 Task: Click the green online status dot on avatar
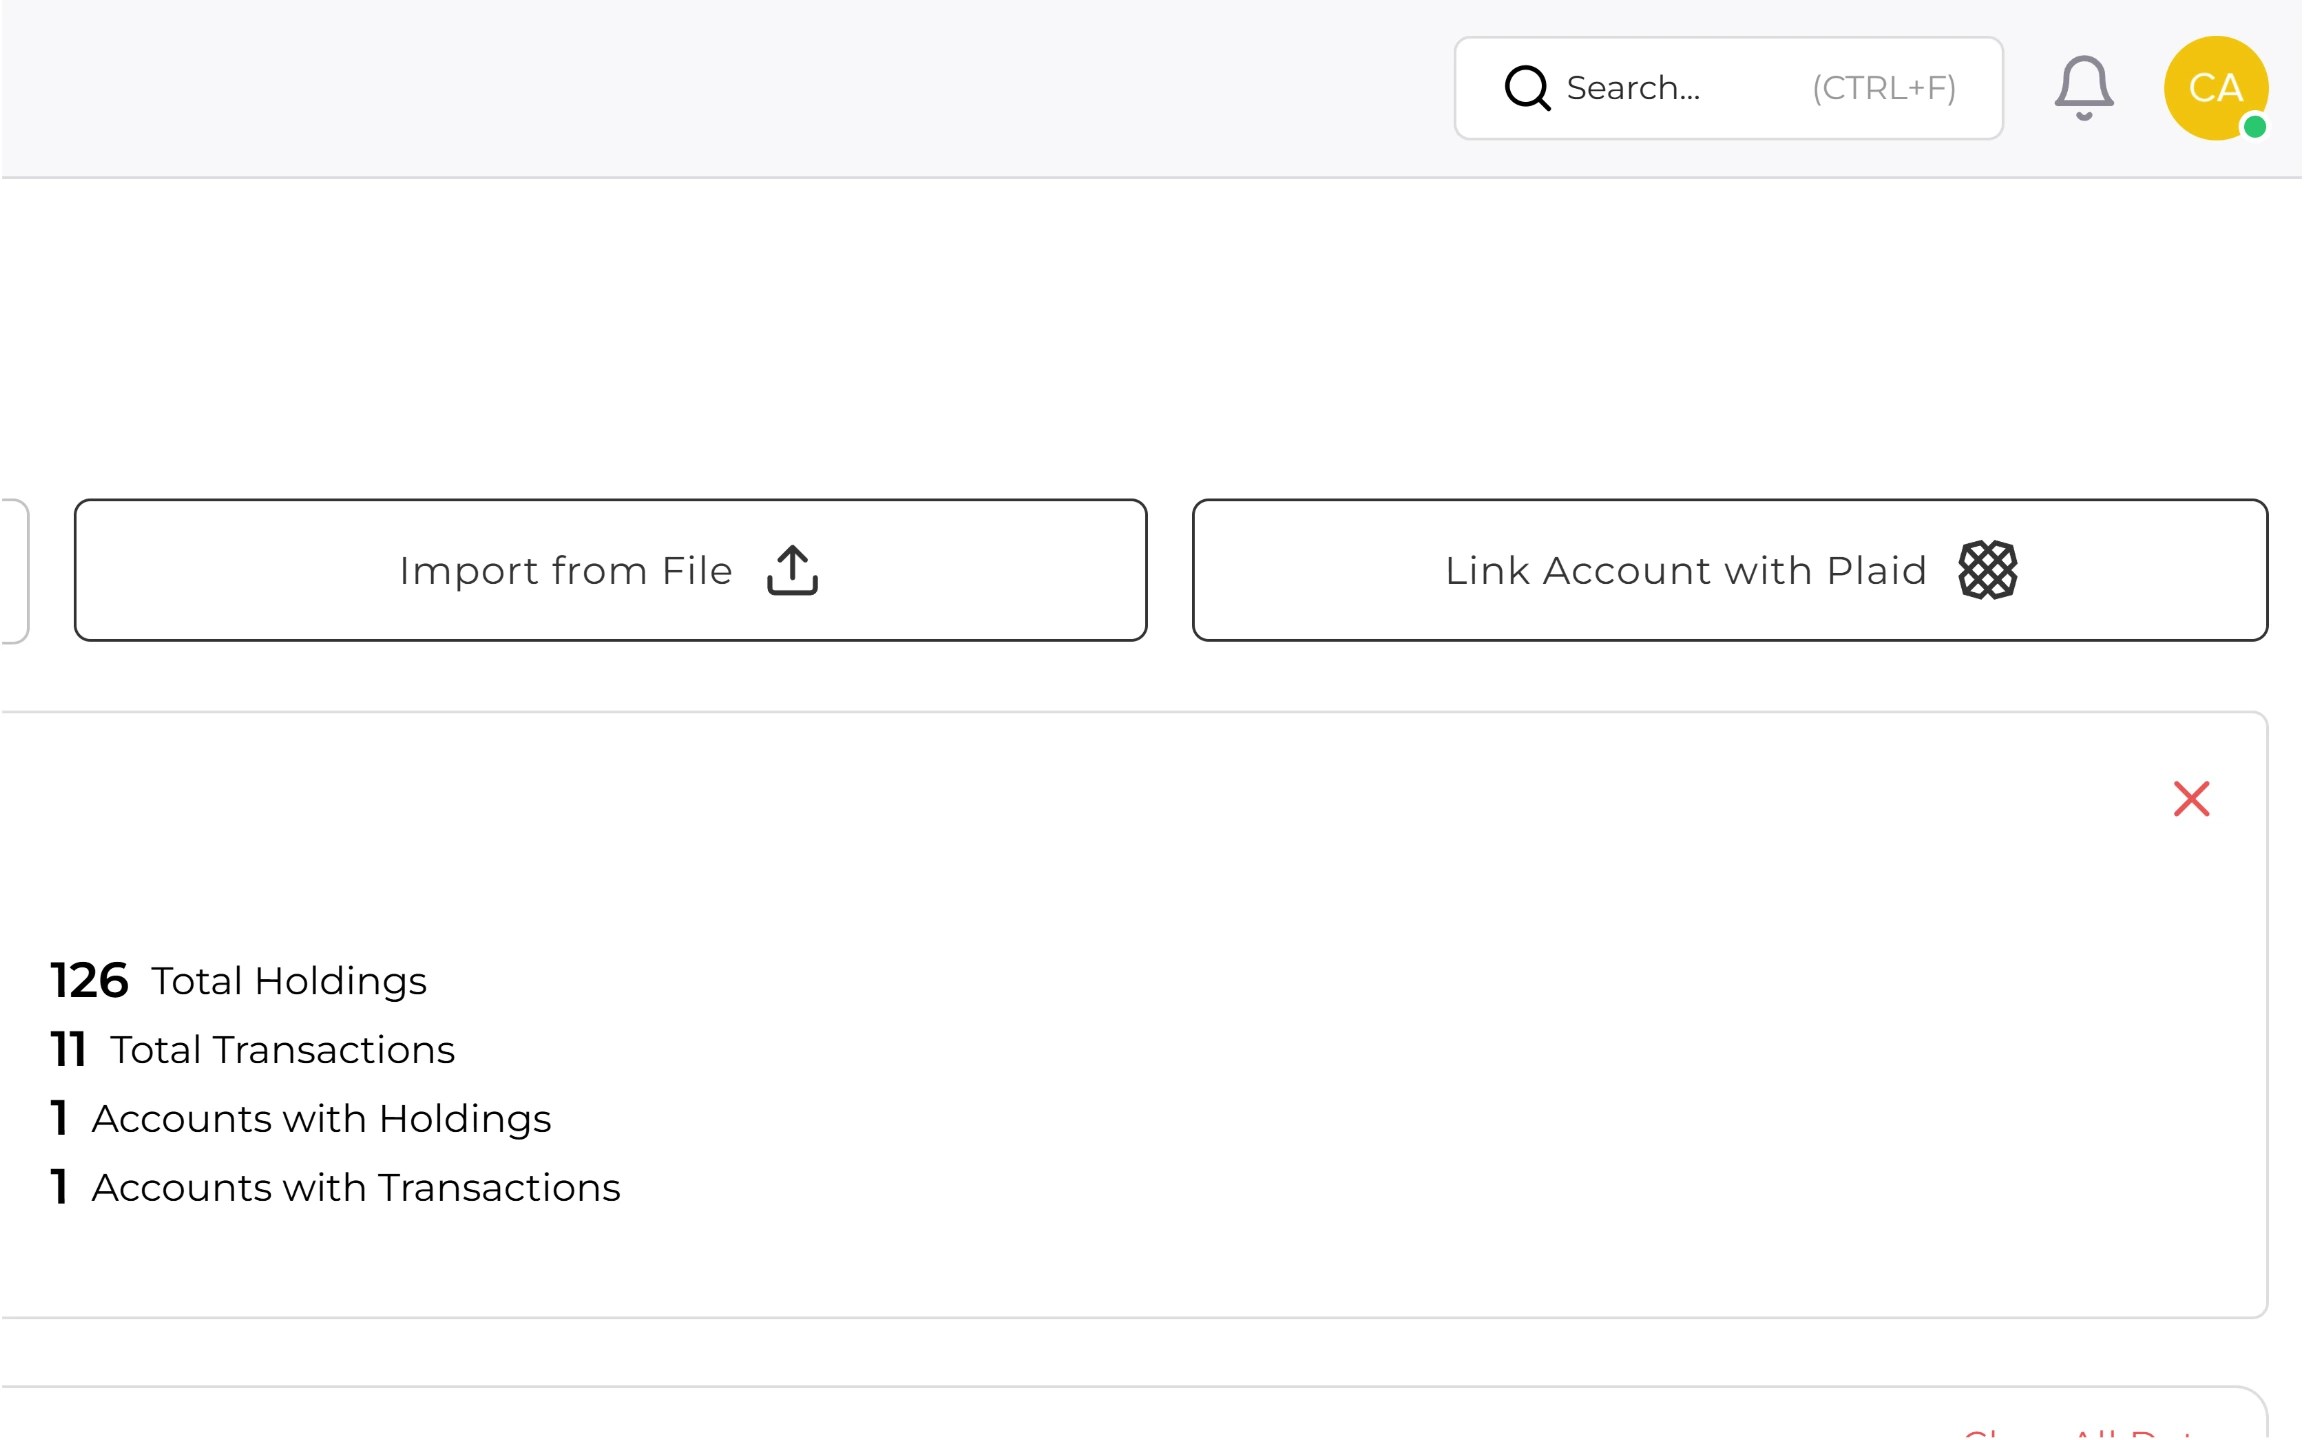point(2256,126)
